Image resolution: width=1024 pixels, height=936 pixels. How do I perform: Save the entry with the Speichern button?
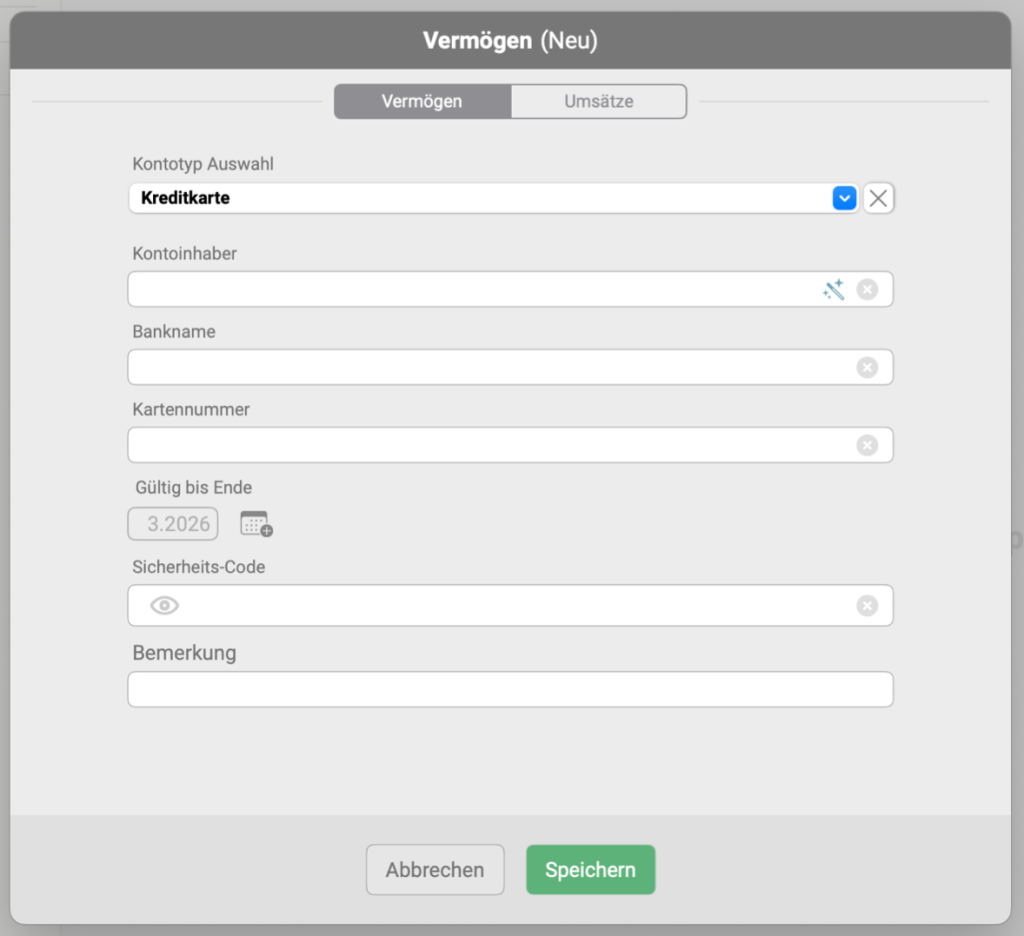tap(590, 870)
